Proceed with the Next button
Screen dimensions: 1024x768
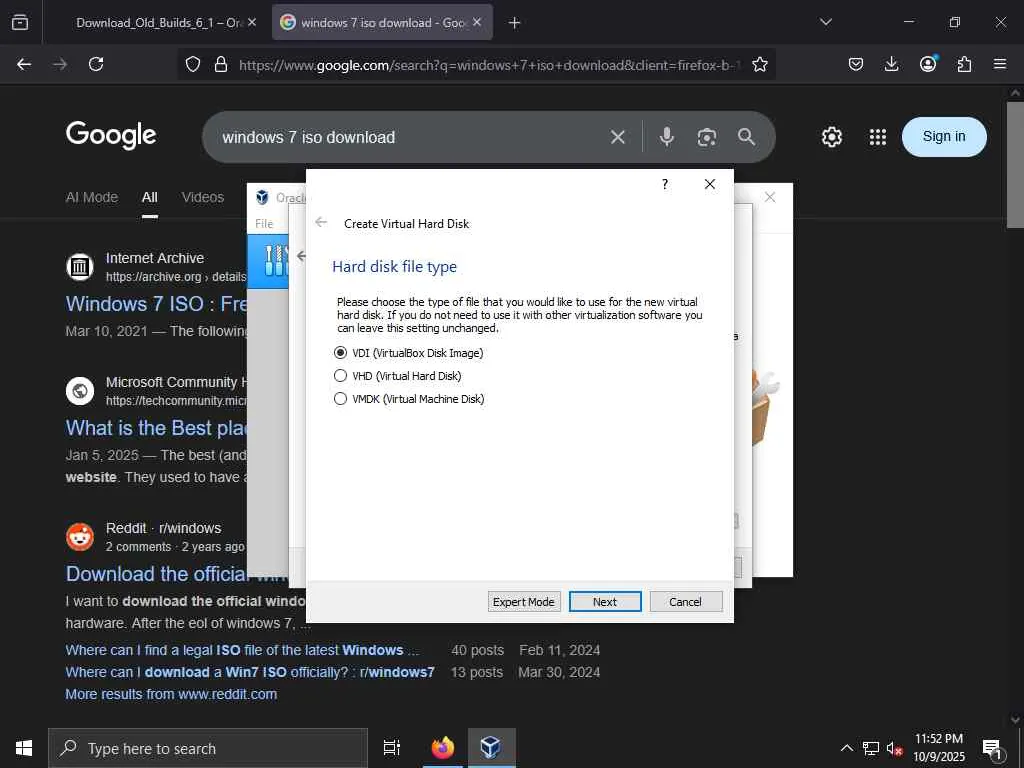pos(605,601)
